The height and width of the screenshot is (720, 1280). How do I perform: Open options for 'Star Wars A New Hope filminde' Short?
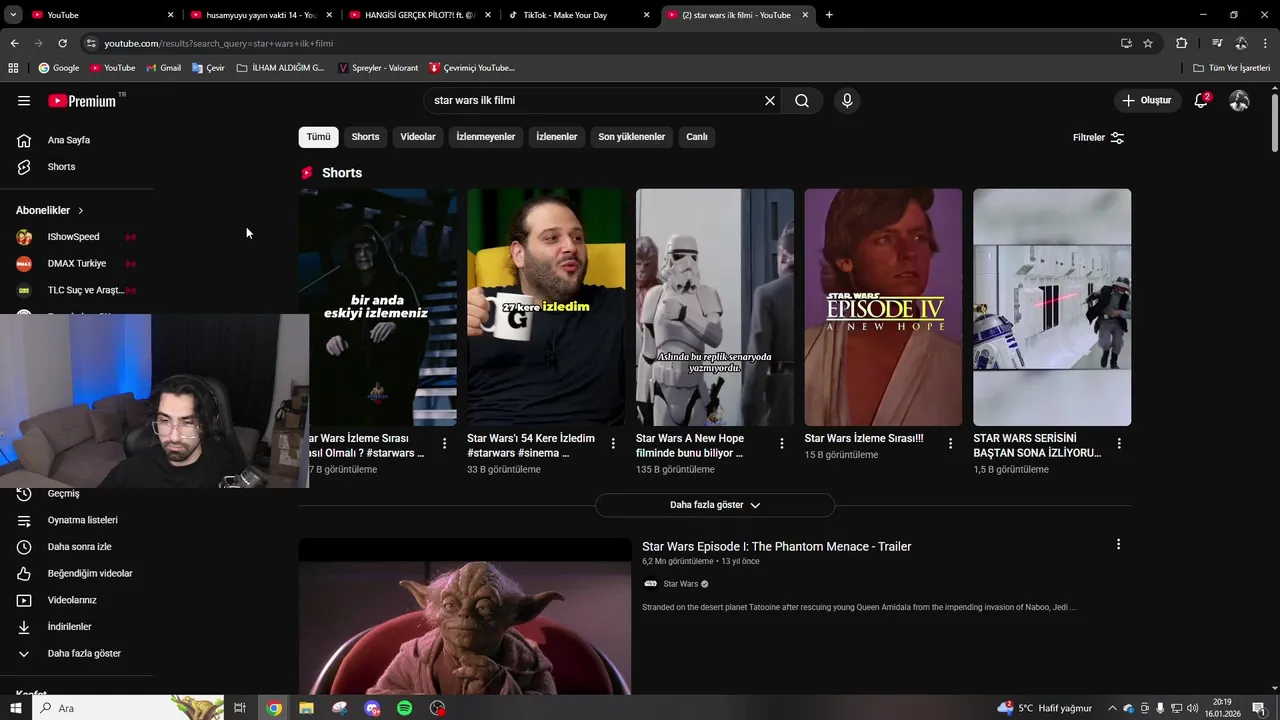tap(782, 443)
